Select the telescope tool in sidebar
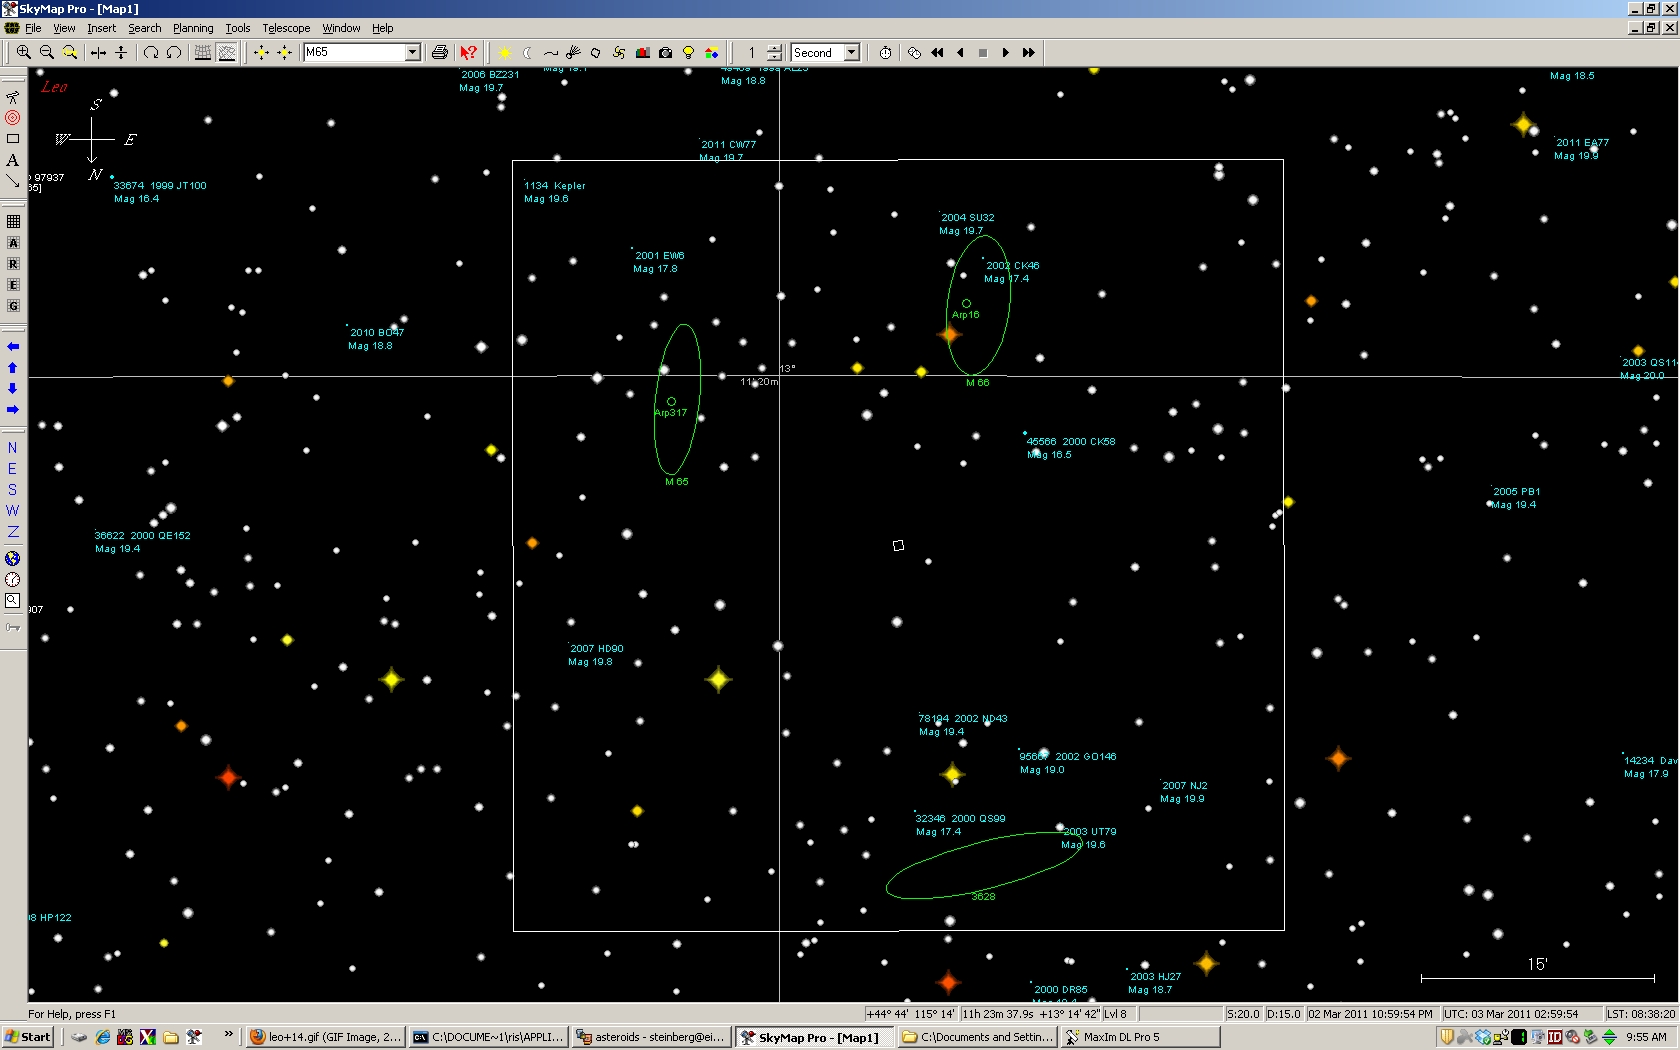The image size is (1680, 1050). coord(13,97)
